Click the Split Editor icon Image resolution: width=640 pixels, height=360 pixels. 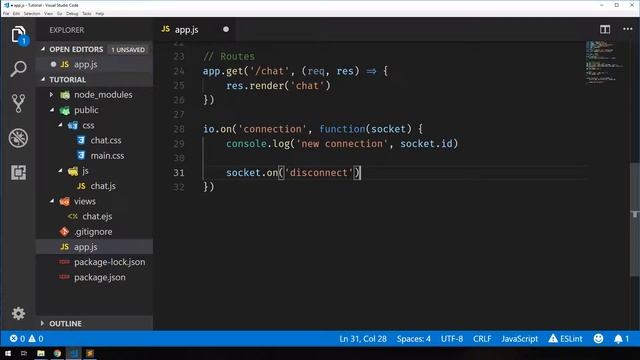coord(605,29)
